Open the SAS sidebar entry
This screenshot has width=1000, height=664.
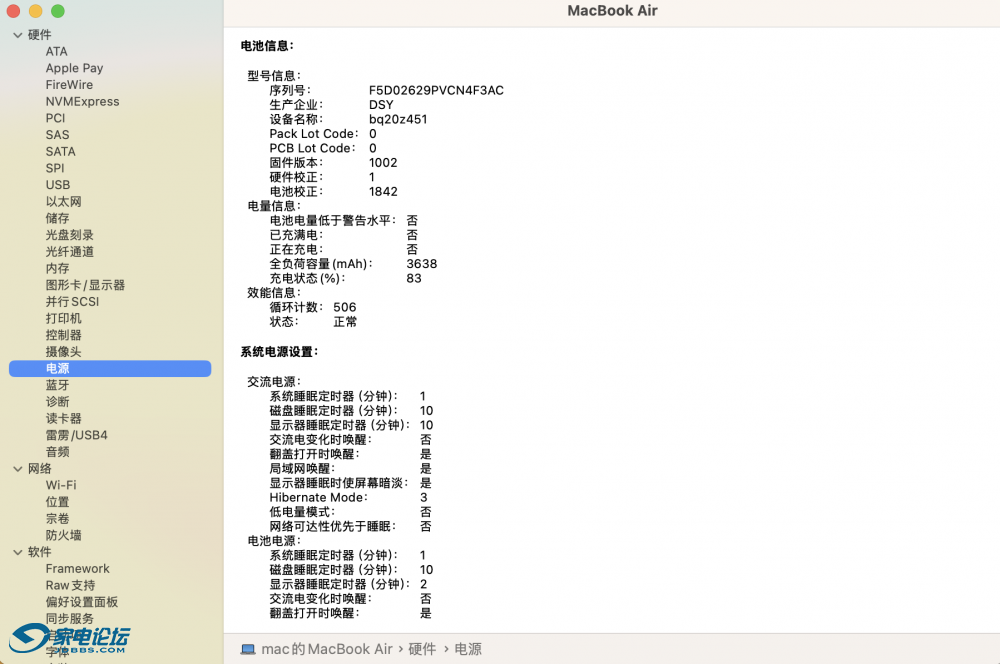coord(57,135)
